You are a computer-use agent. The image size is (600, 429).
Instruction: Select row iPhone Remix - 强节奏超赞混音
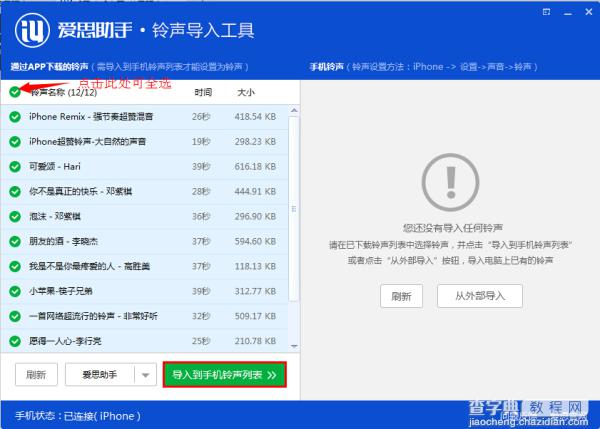pos(145,117)
